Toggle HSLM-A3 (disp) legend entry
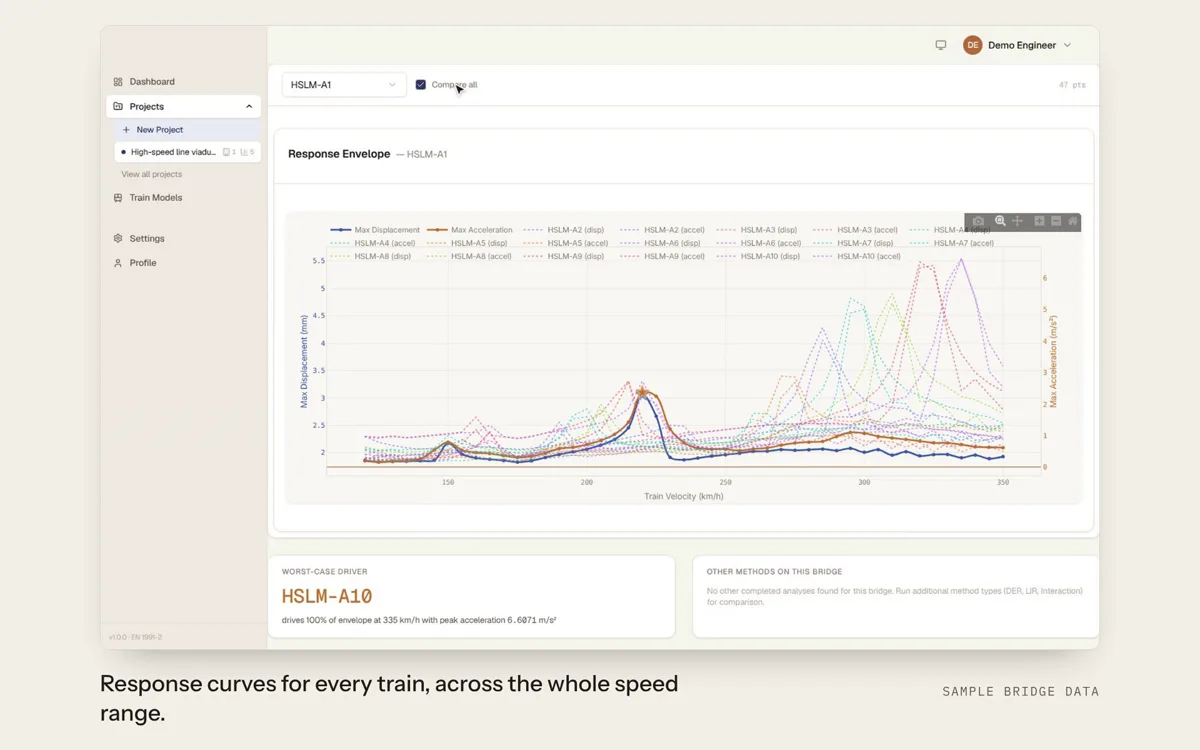The height and width of the screenshot is (750, 1200). [757, 230]
